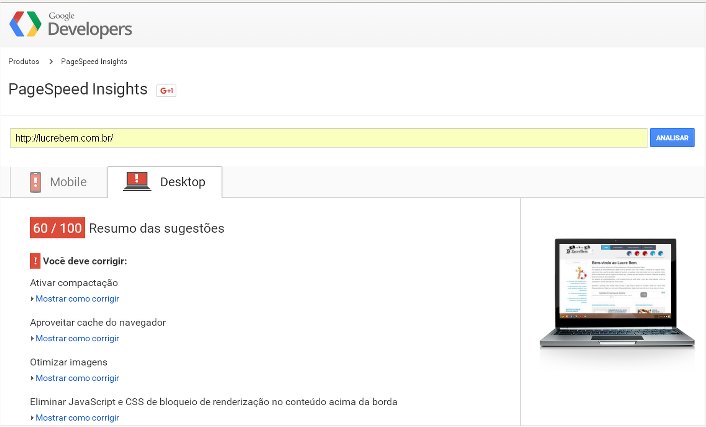Viewport: 706px width, 427px height.
Task: Open the PageSpeed Insights breadcrumb link
Action: [94, 61]
